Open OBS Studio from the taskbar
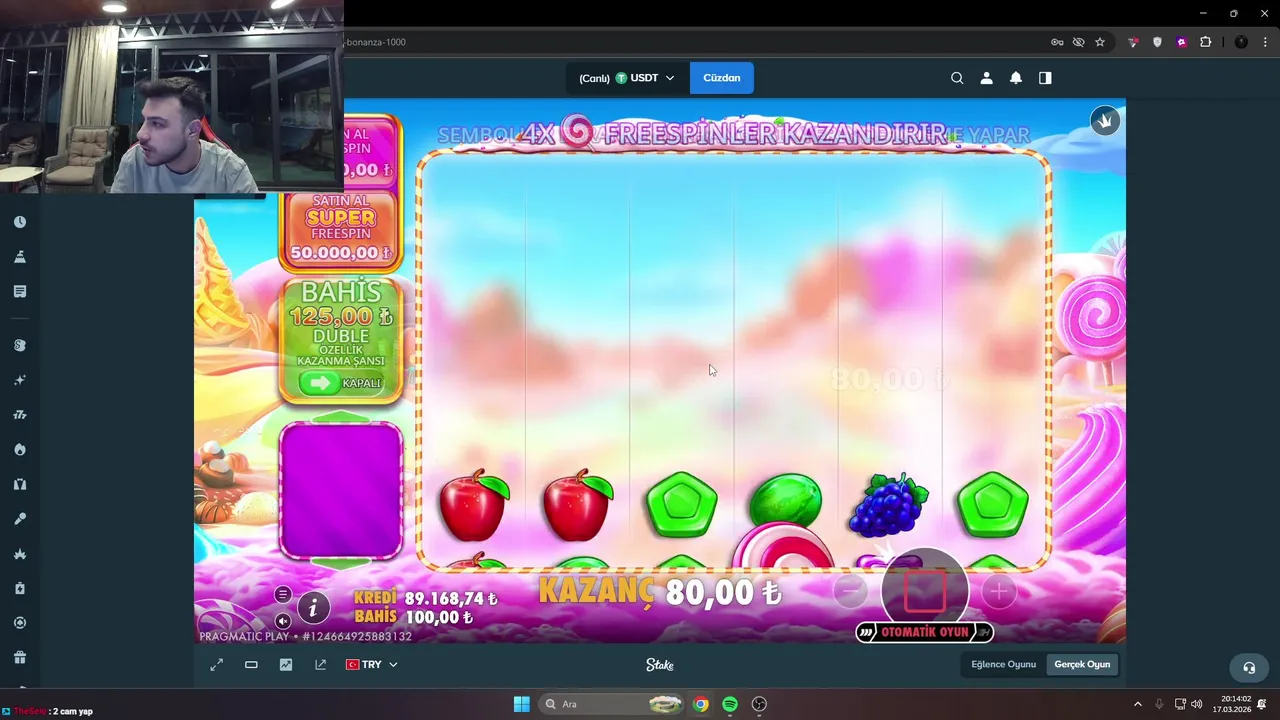 (x=759, y=704)
